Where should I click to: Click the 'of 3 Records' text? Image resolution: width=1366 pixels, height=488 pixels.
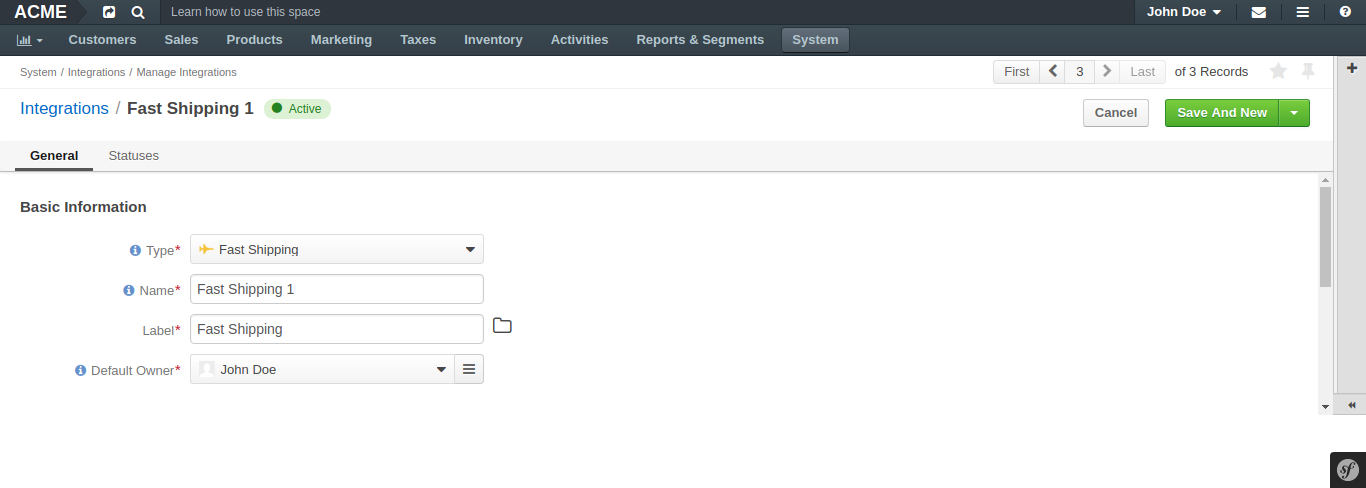click(x=1211, y=72)
